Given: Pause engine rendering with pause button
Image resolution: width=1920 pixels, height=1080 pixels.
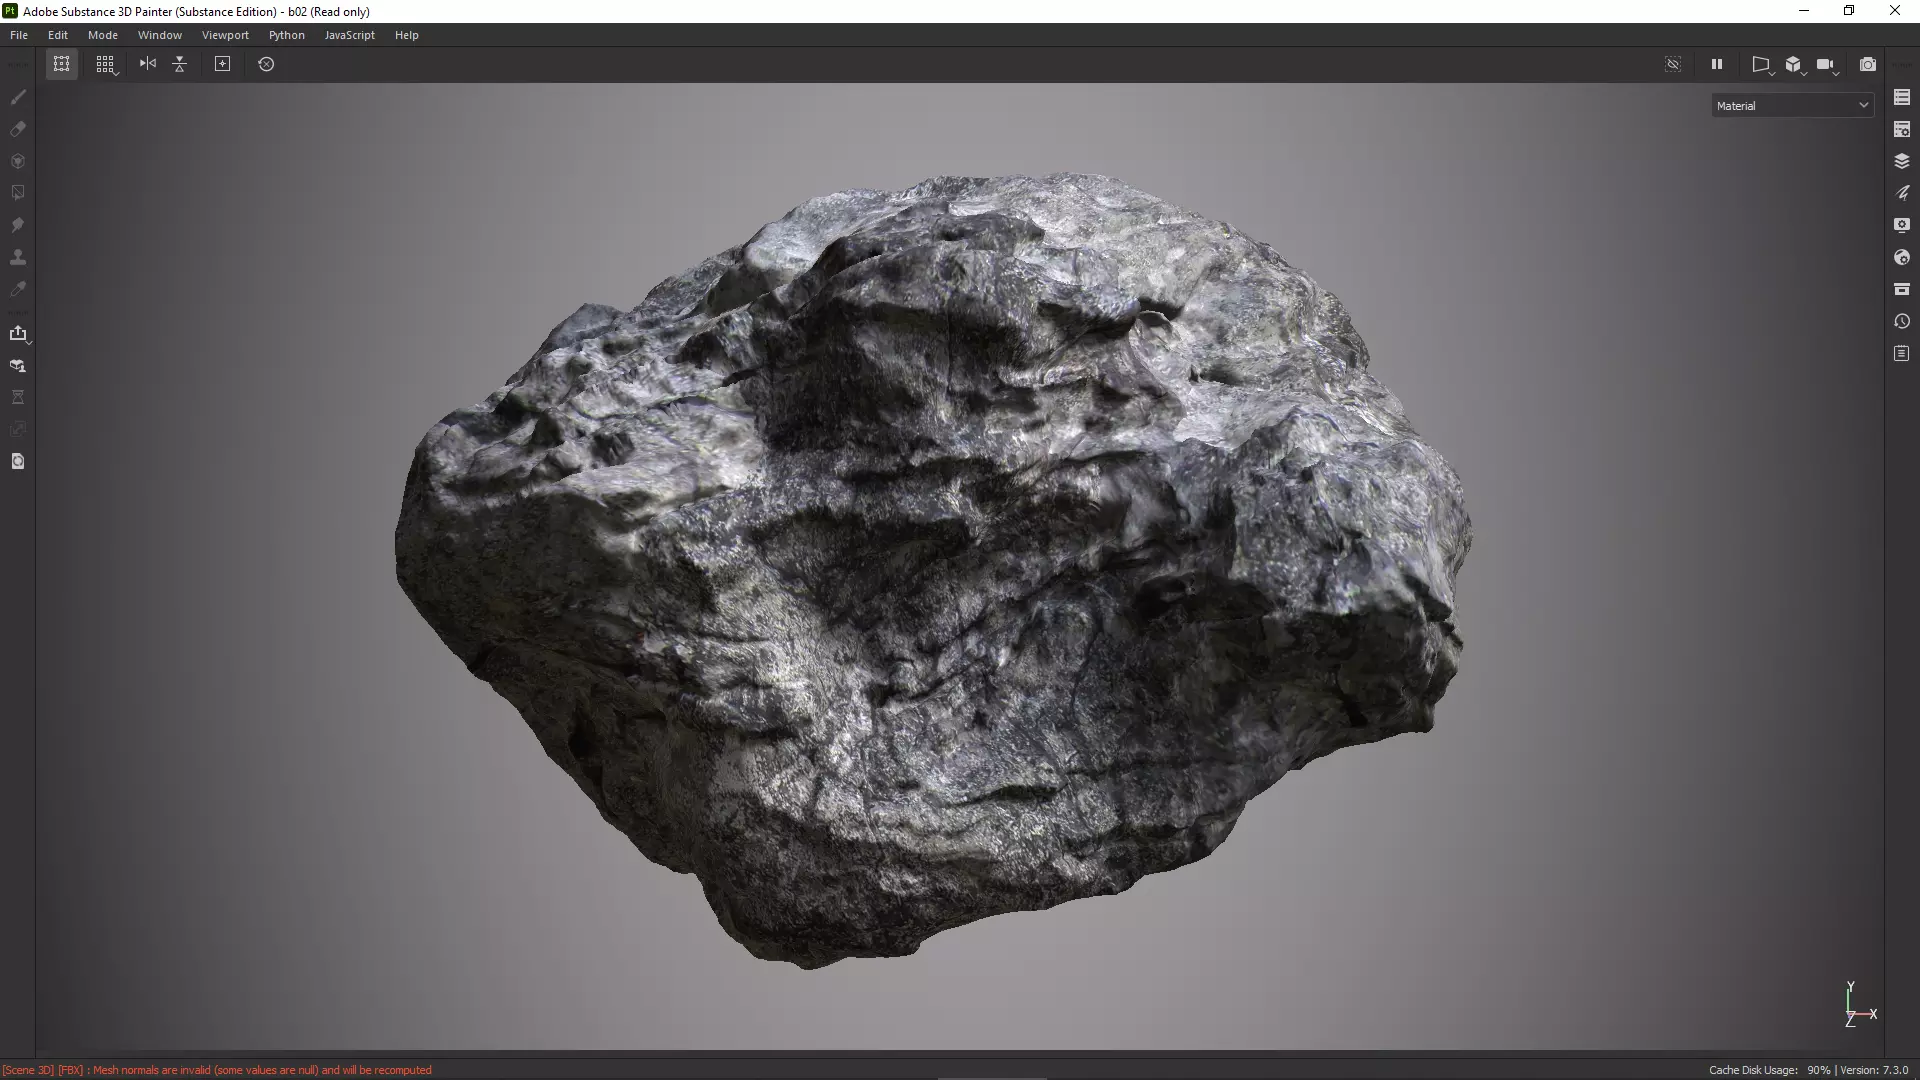Looking at the screenshot, I should pyautogui.click(x=1717, y=64).
